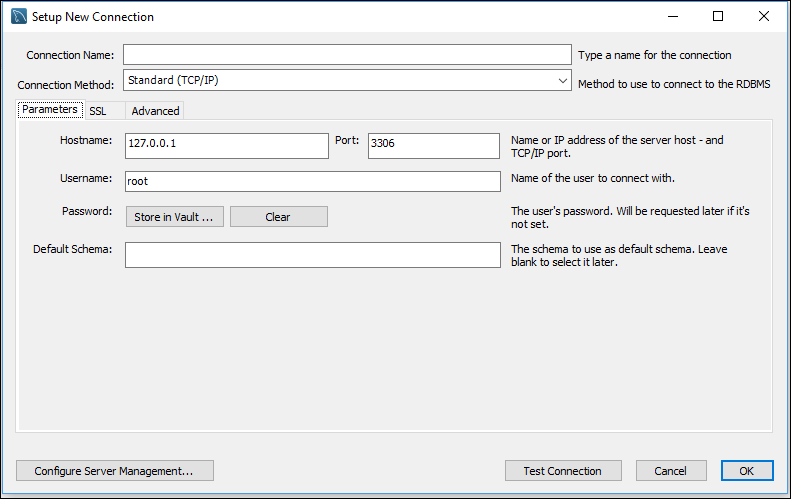Click the 'Default Schema:' label
Viewport: 791px width, 499px height.
click(73, 249)
